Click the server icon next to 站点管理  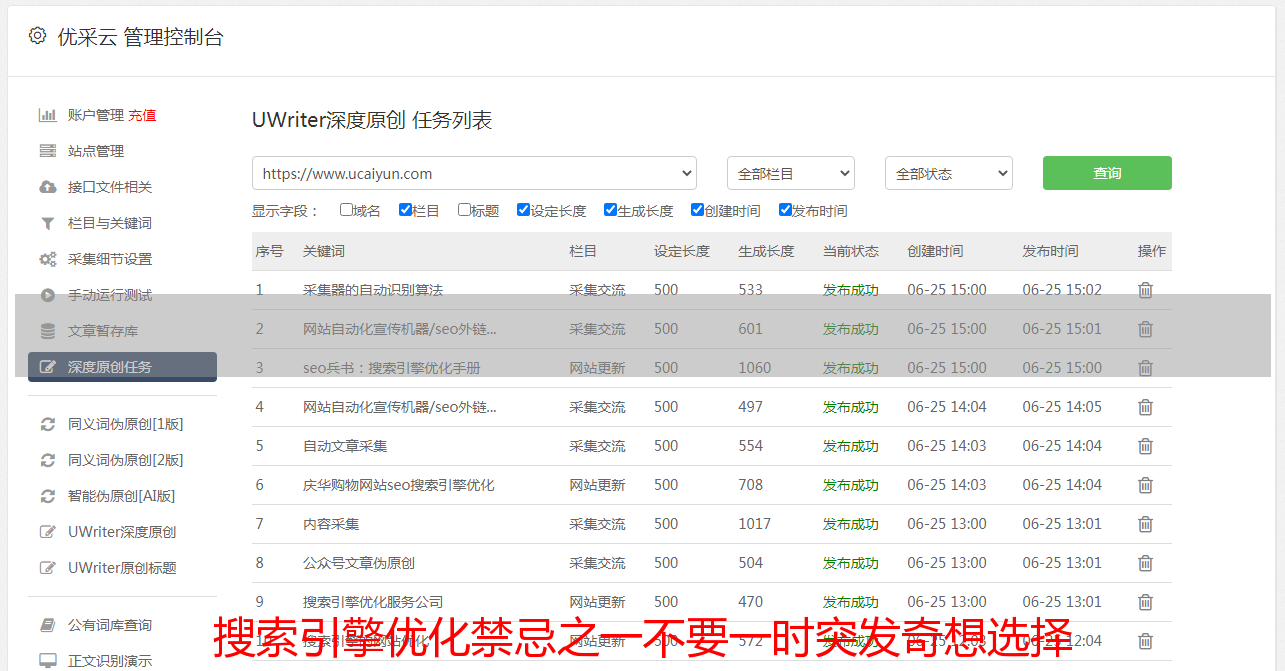point(47,151)
